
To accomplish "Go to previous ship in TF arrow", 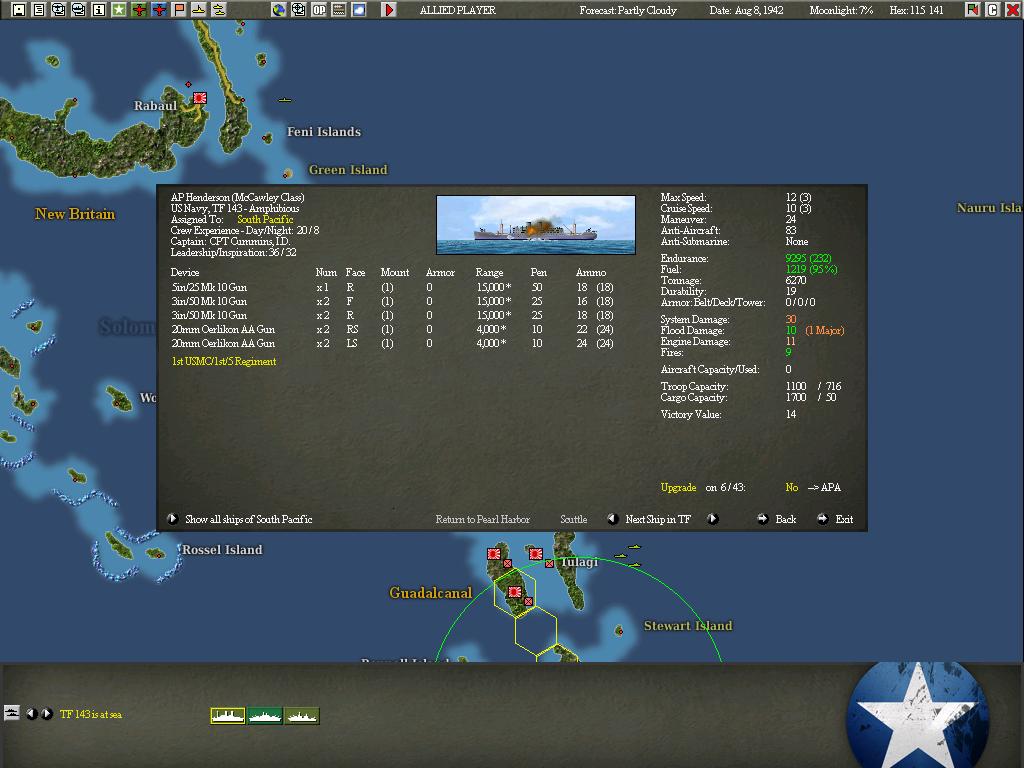I will click(x=613, y=519).
